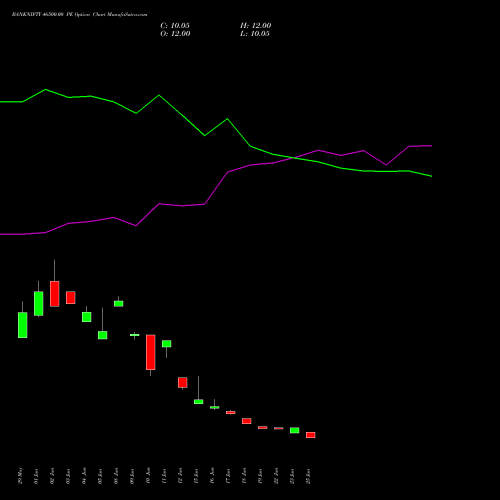Click the close value "C: 10.05"
The image size is (500, 500).
(x=175, y=26)
